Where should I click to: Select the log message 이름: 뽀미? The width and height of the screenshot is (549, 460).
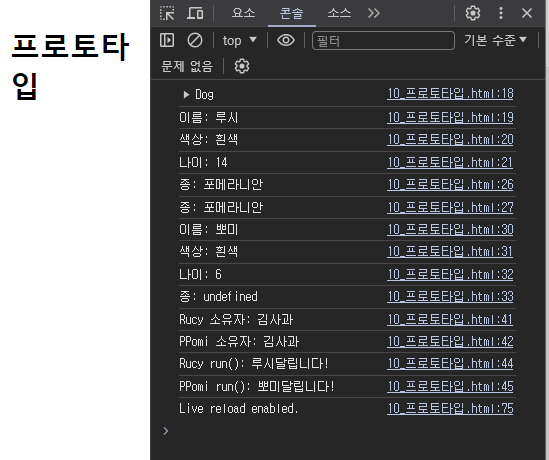pyautogui.click(x=209, y=230)
